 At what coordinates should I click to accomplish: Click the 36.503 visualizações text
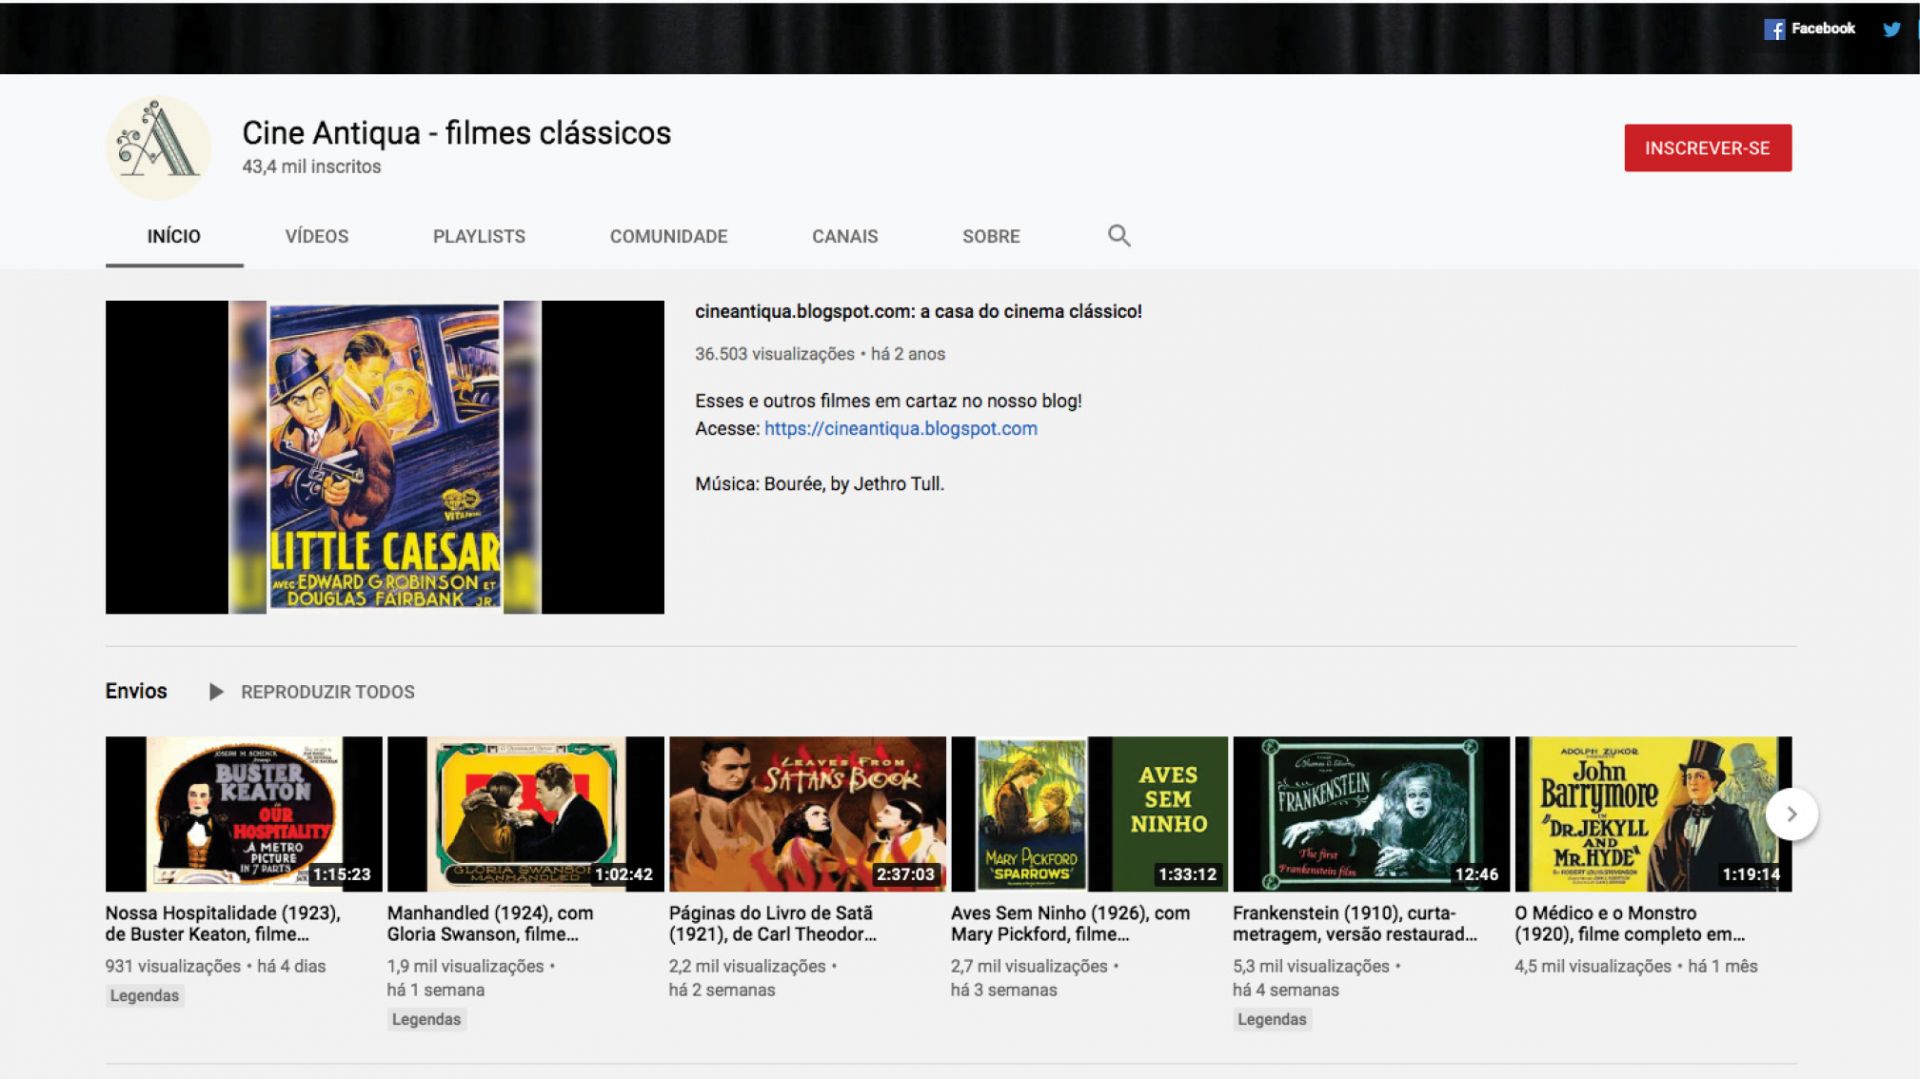(x=775, y=354)
